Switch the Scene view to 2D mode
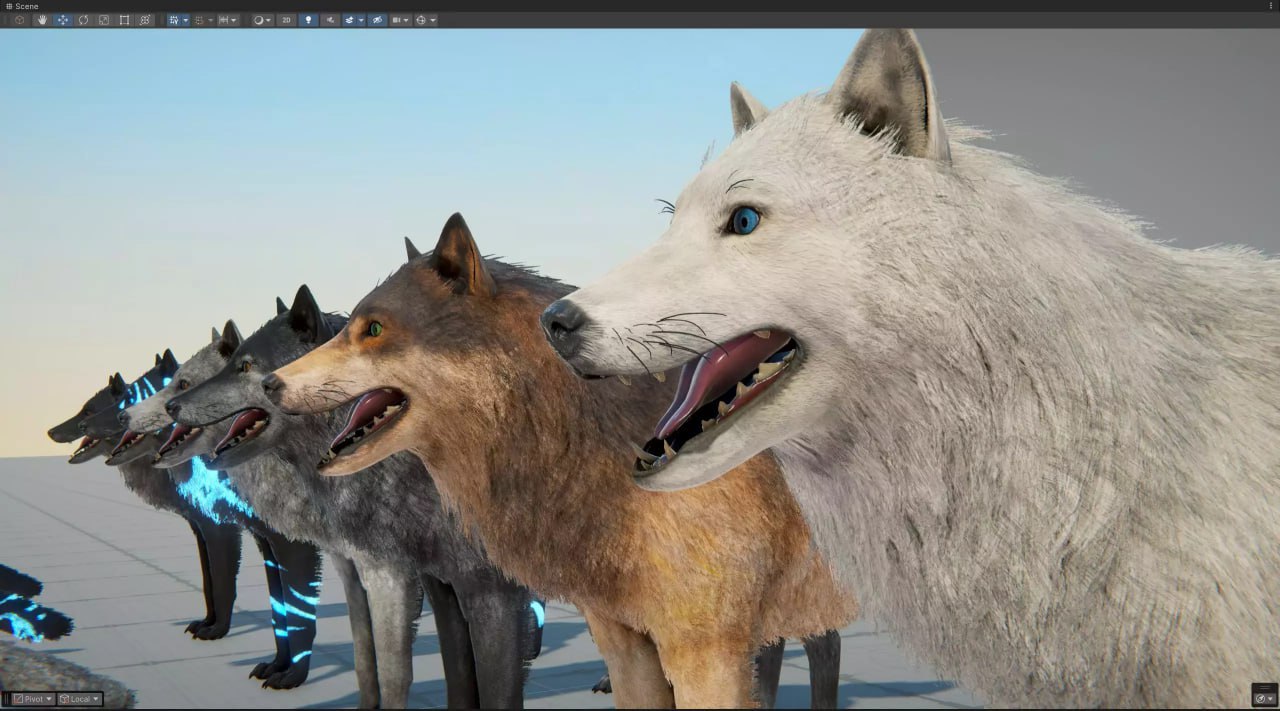 click(287, 19)
